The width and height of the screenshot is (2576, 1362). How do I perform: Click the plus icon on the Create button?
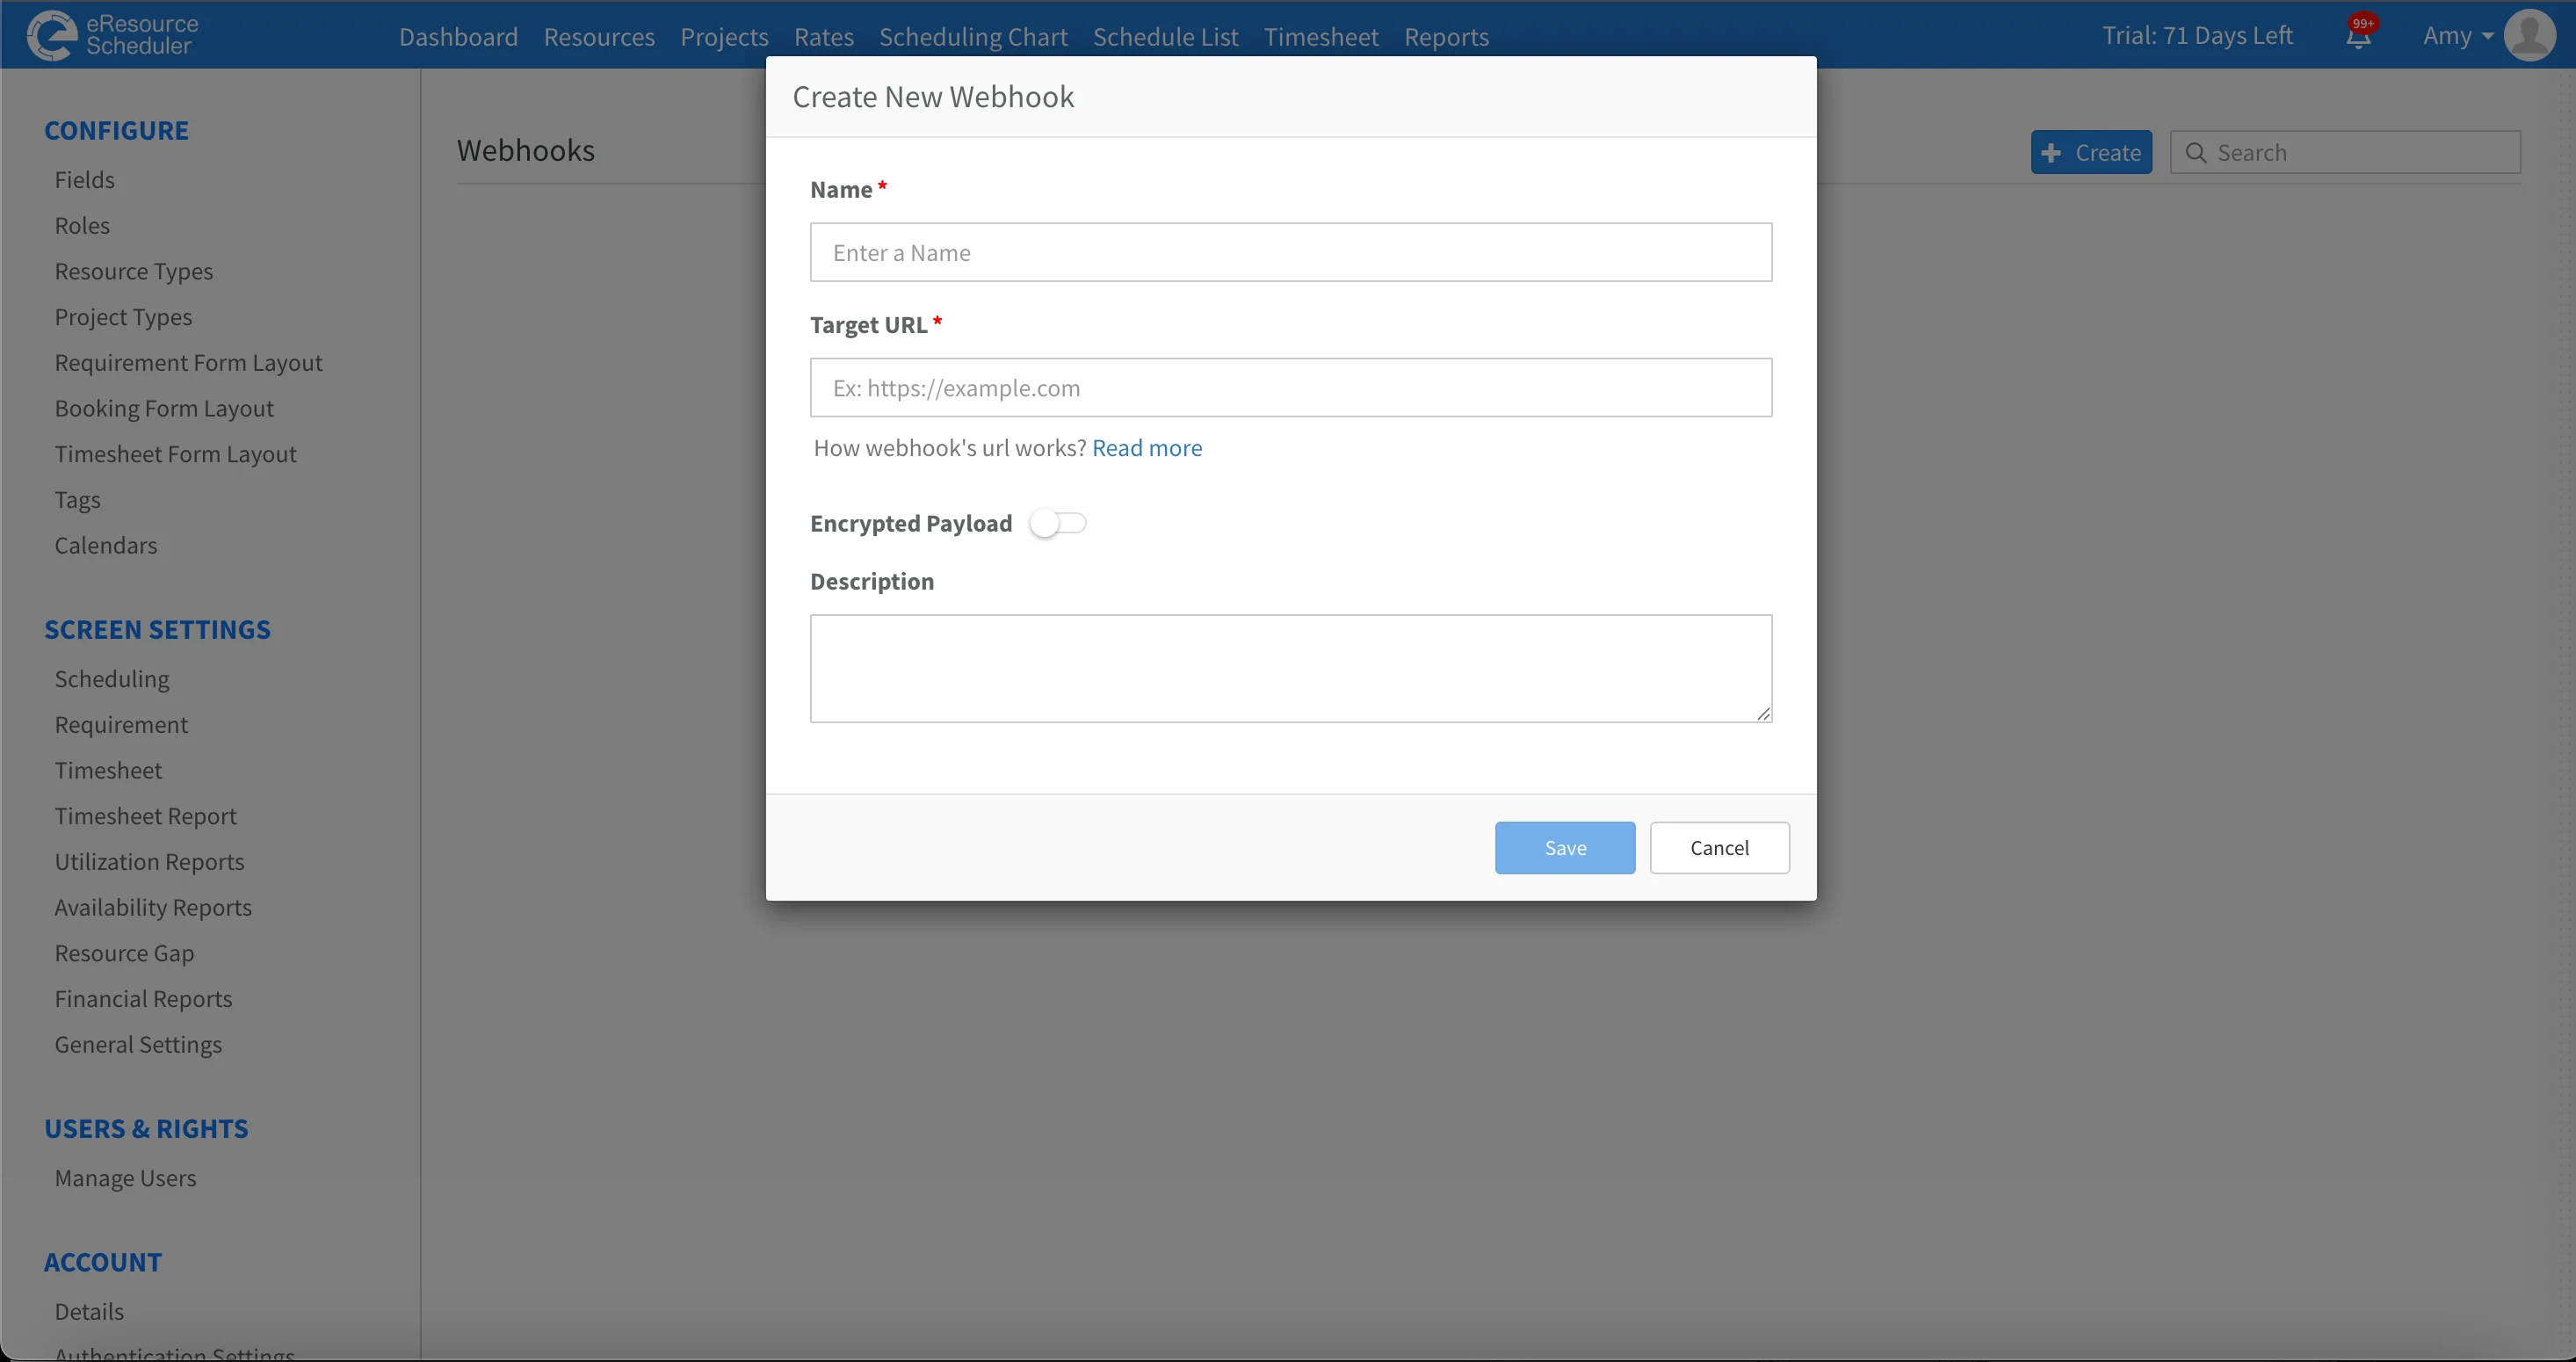pos(2052,152)
